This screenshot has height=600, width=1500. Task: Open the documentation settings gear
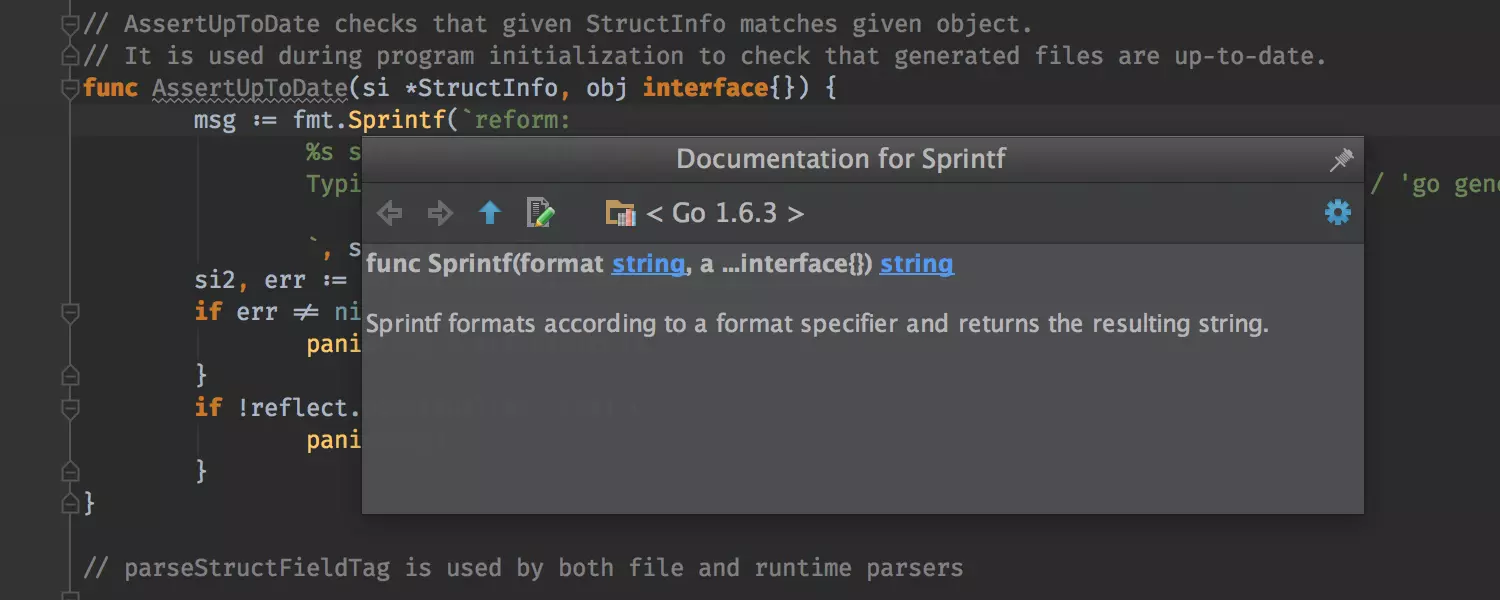1337,212
